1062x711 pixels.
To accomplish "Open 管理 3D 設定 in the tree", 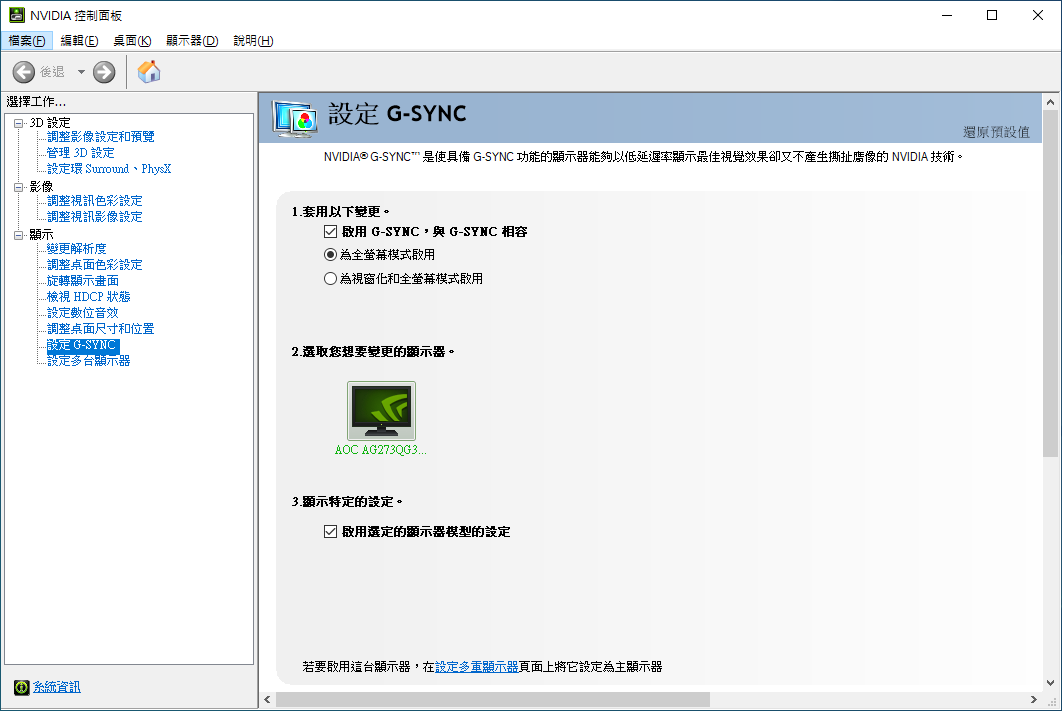I will click(81, 153).
